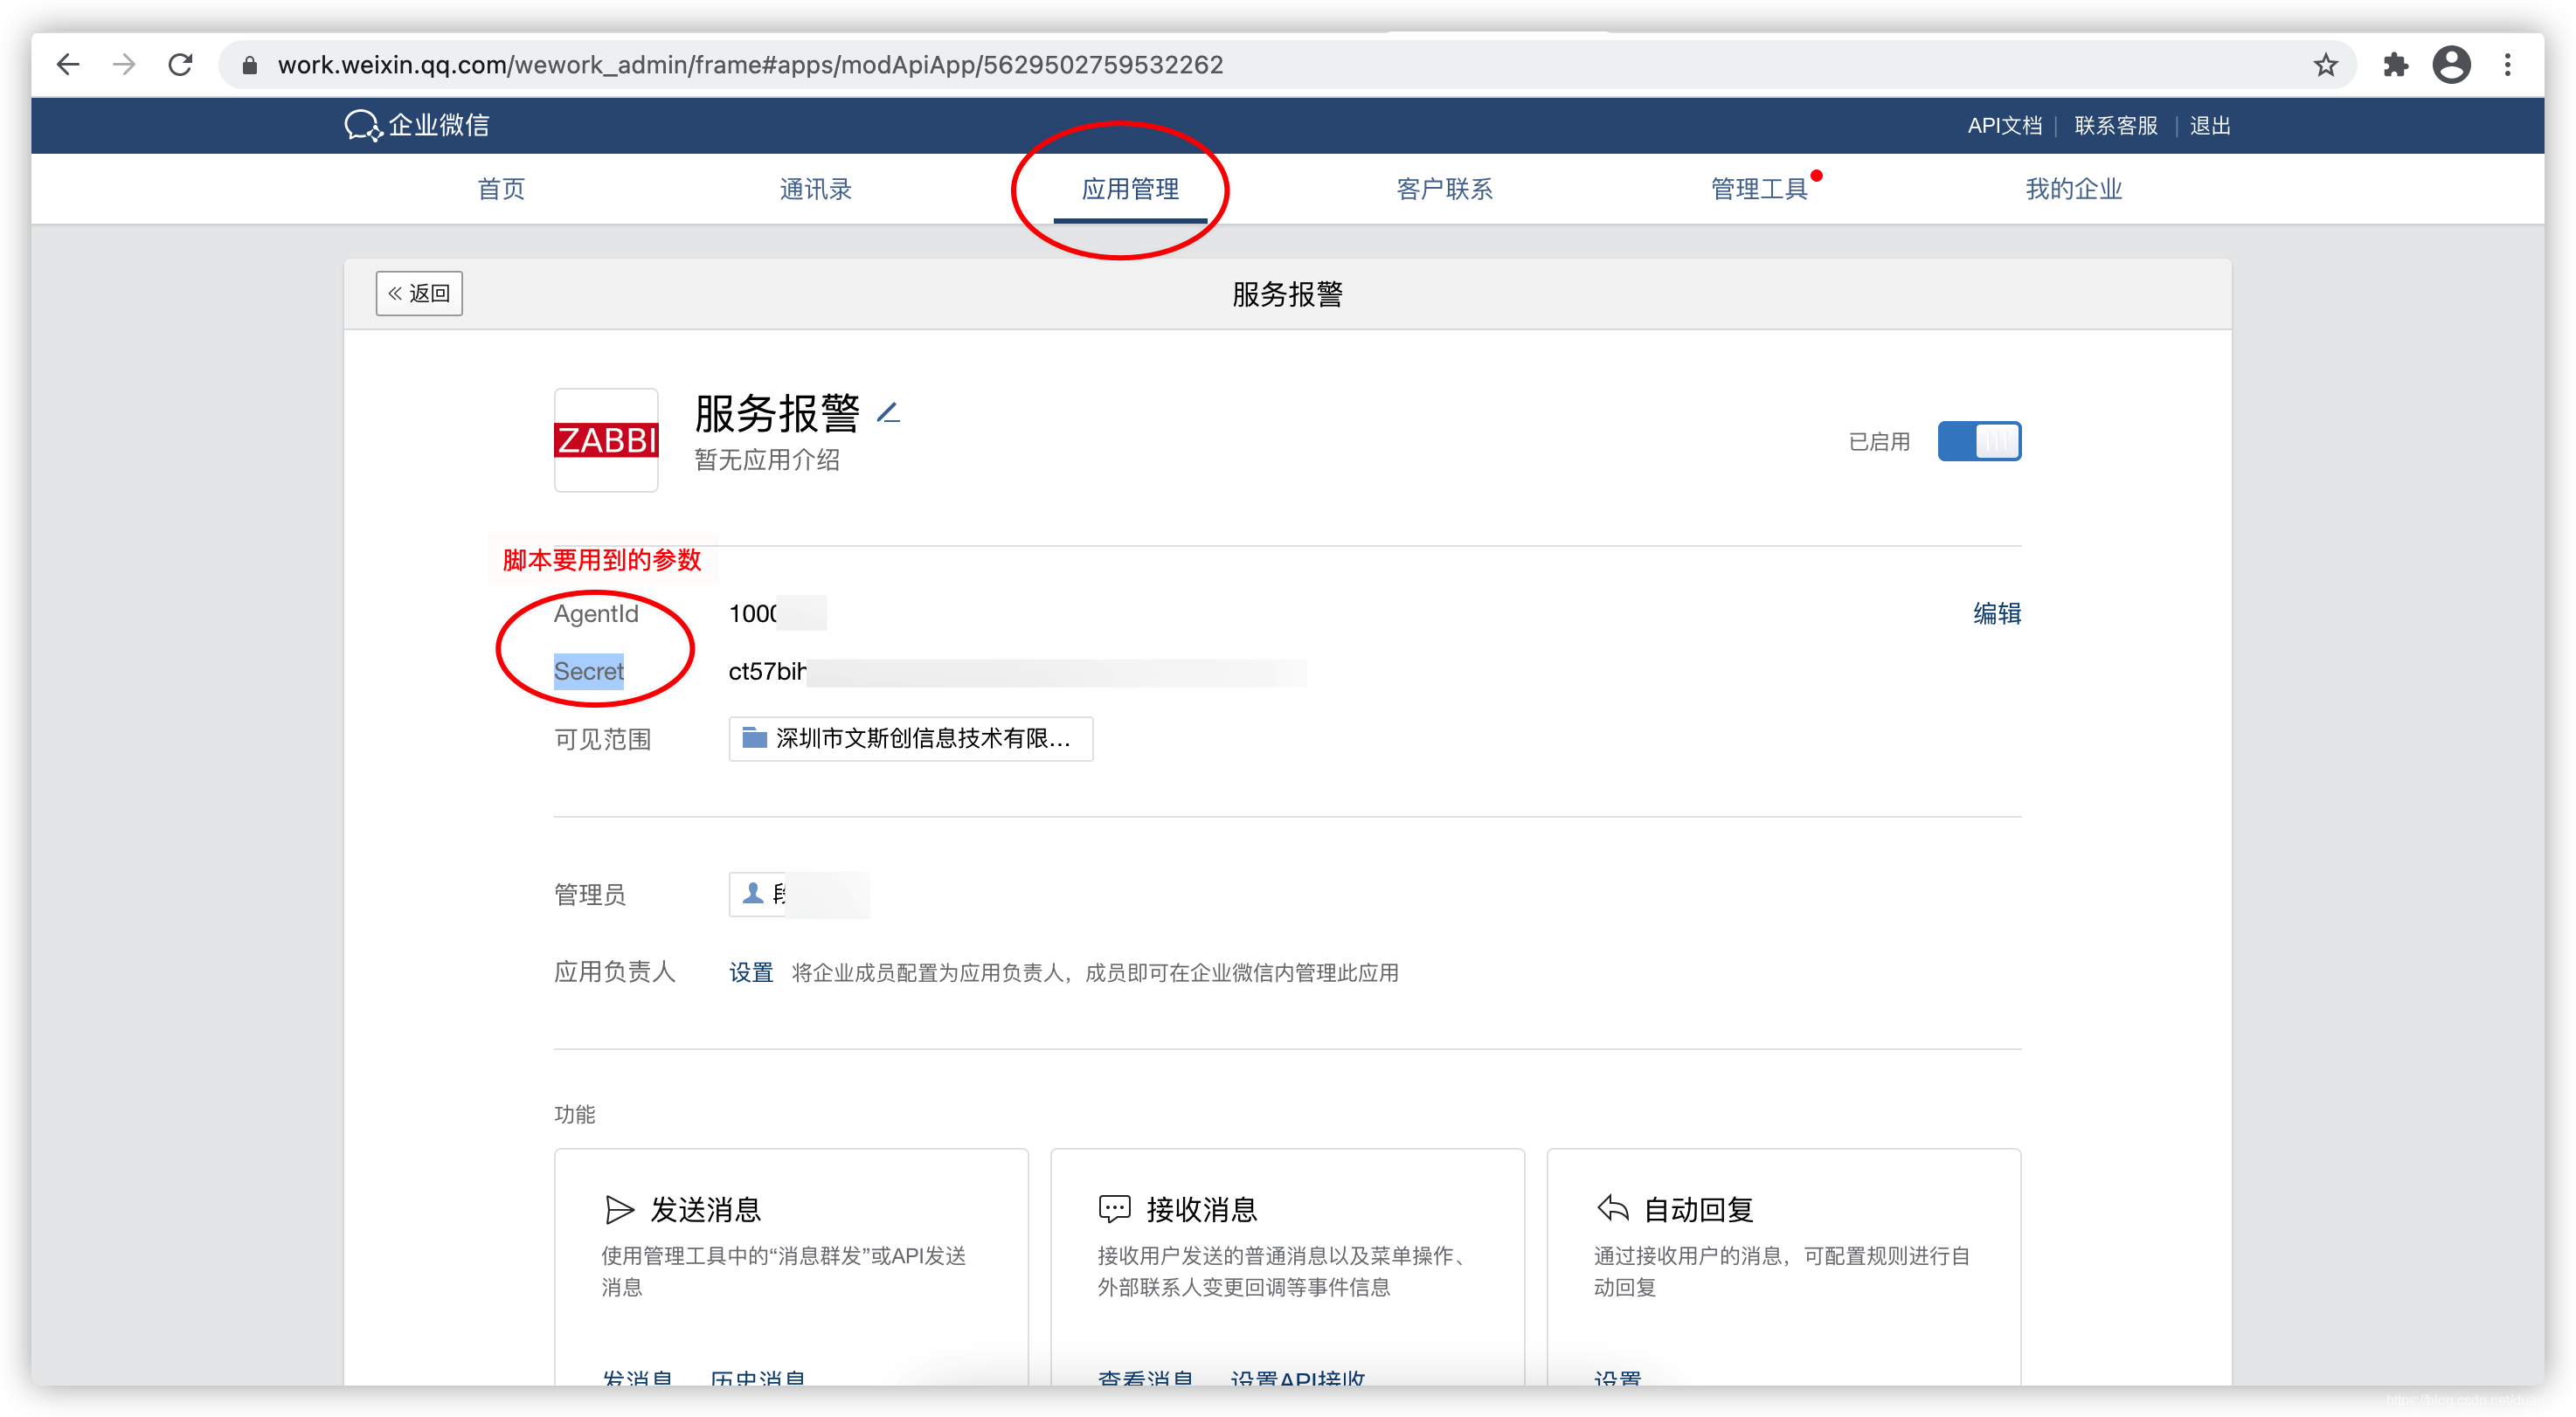Click the 企业微信 logo

pos(417,125)
